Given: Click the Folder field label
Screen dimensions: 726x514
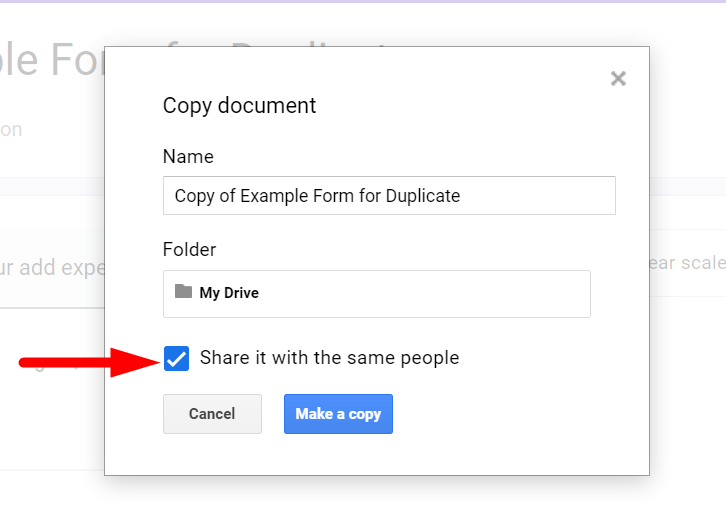Looking at the screenshot, I should click(189, 250).
